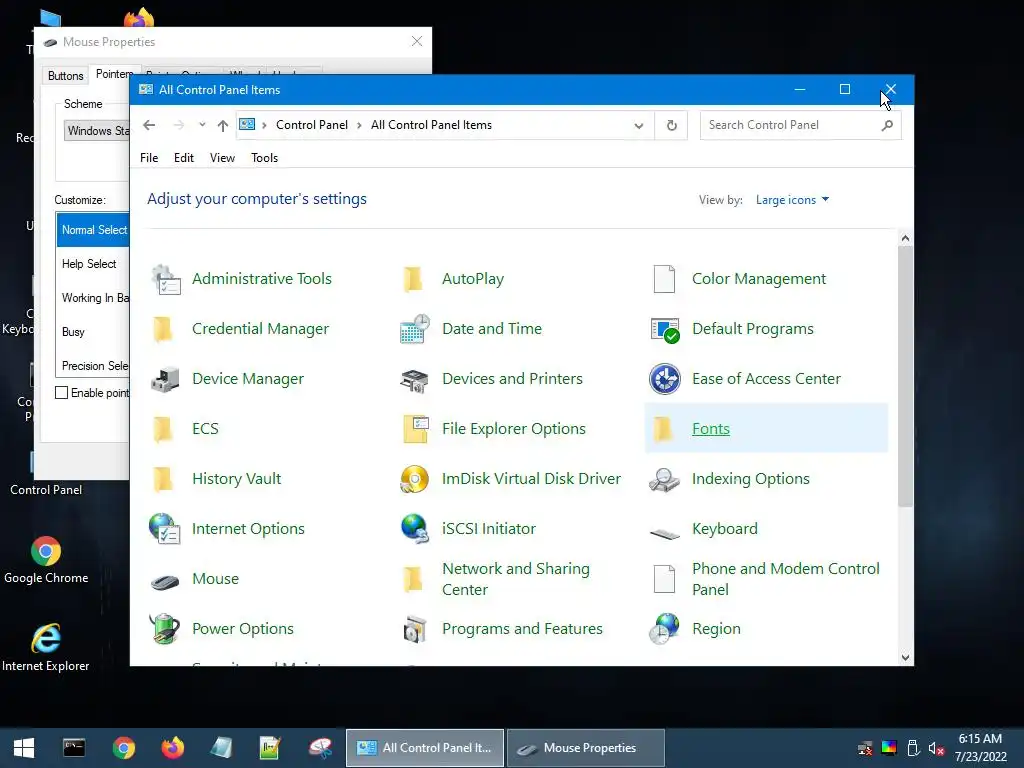Expand Control Panel breadcrumb chevron
Viewport: 1024px width, 768px height.
pos(359,125)
